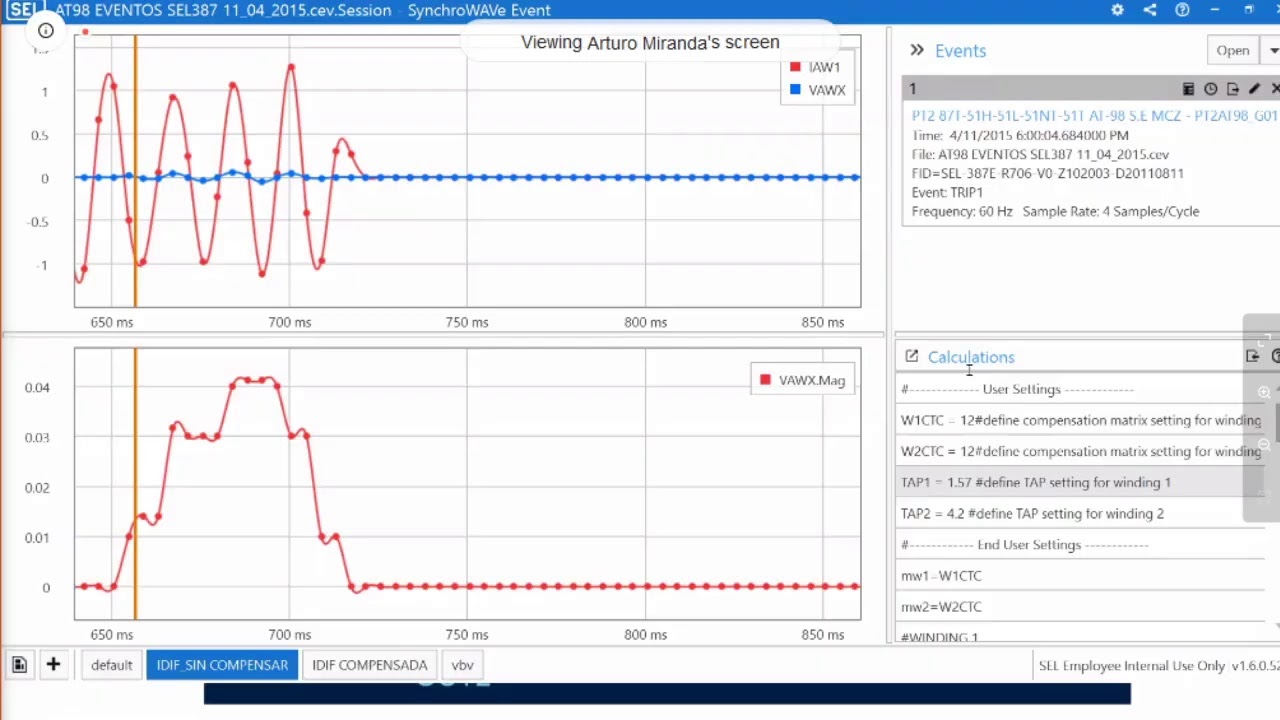This screenshot has width=1280, height=720.
Task: Switch to the IDIF_SIN COMPENSAR tab
Action: click(222, 665)
